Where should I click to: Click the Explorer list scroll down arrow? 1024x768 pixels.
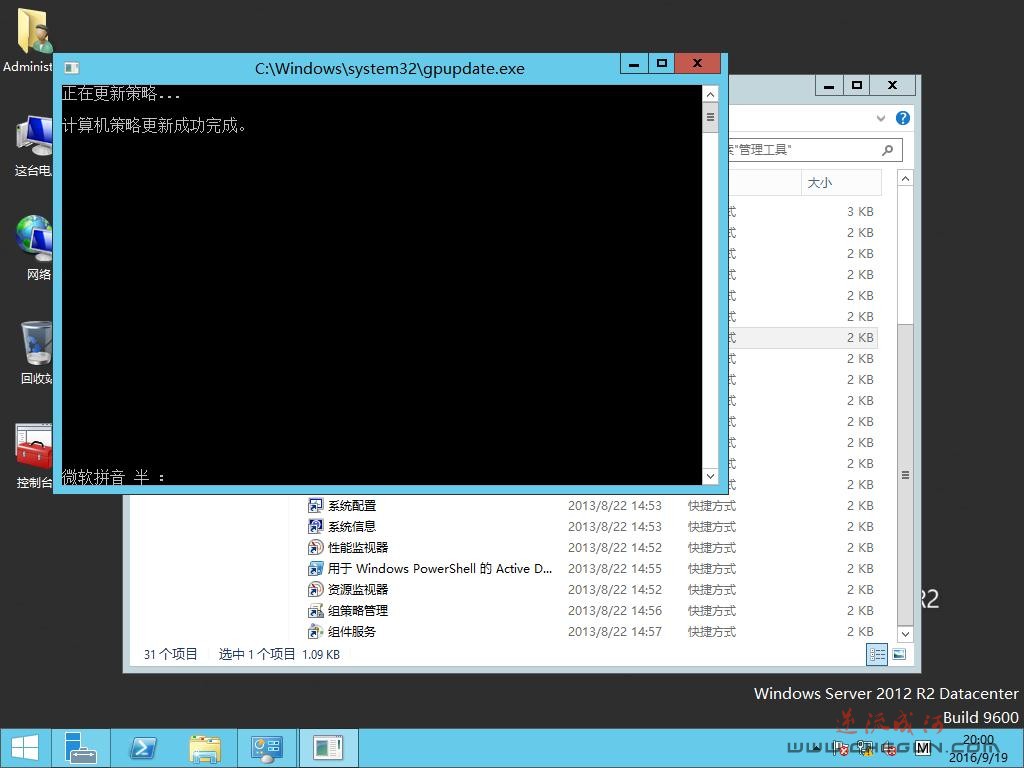click(905, 633)
